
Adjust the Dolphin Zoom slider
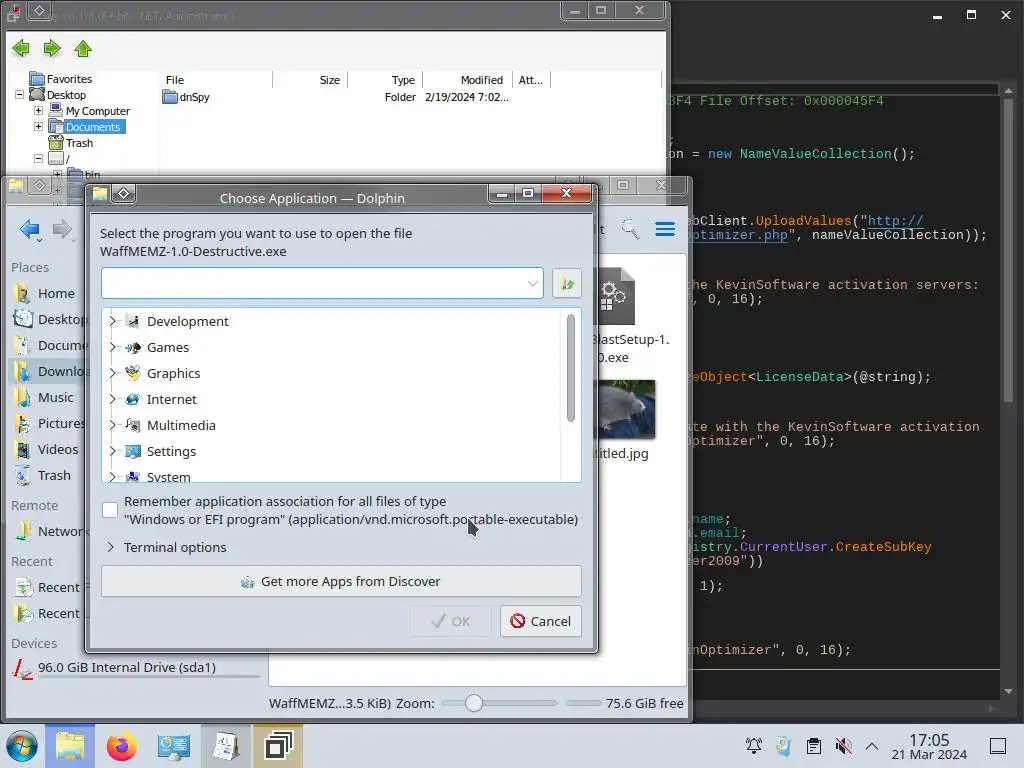pos(474,703)
